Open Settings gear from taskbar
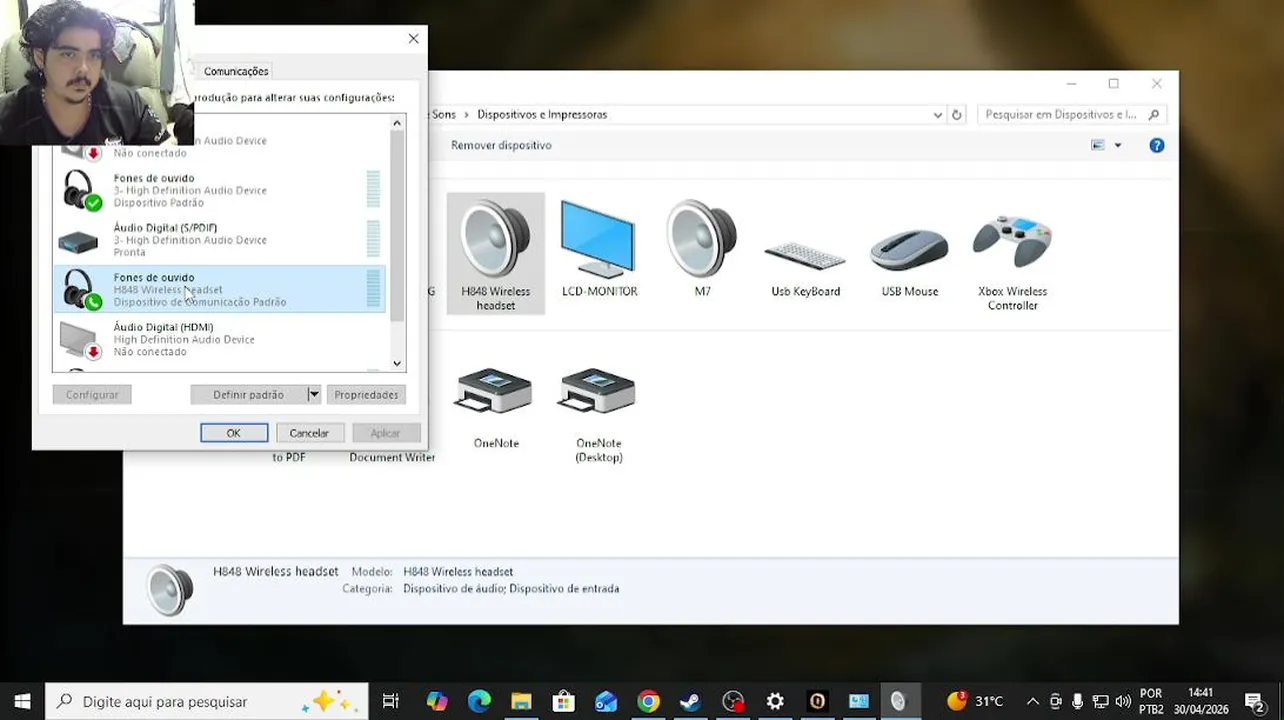This screenshot has width=1284, height=720. pyautogui.click(x=775, y=701)
